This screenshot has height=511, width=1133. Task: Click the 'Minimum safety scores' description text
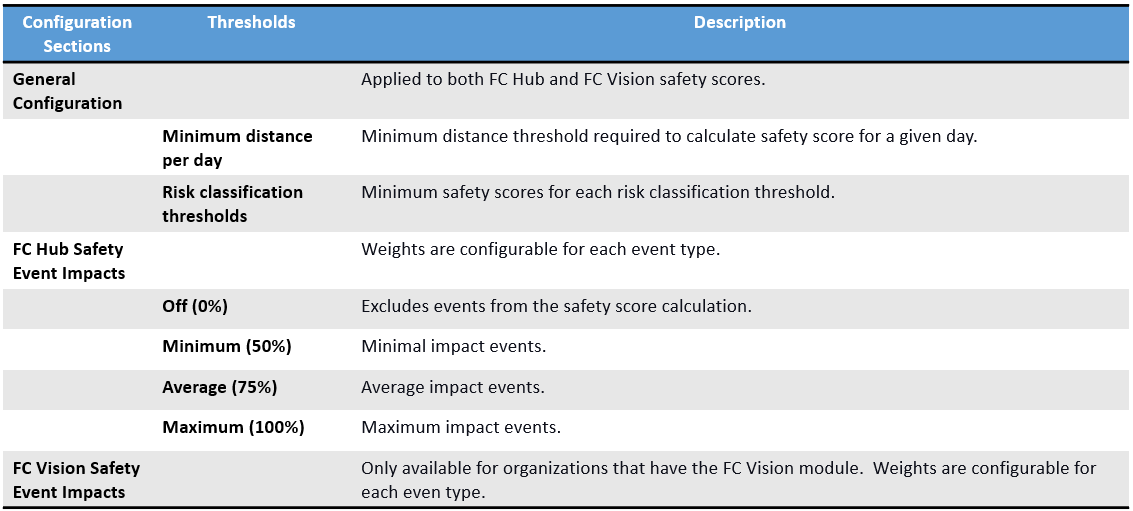click(597, 192)
